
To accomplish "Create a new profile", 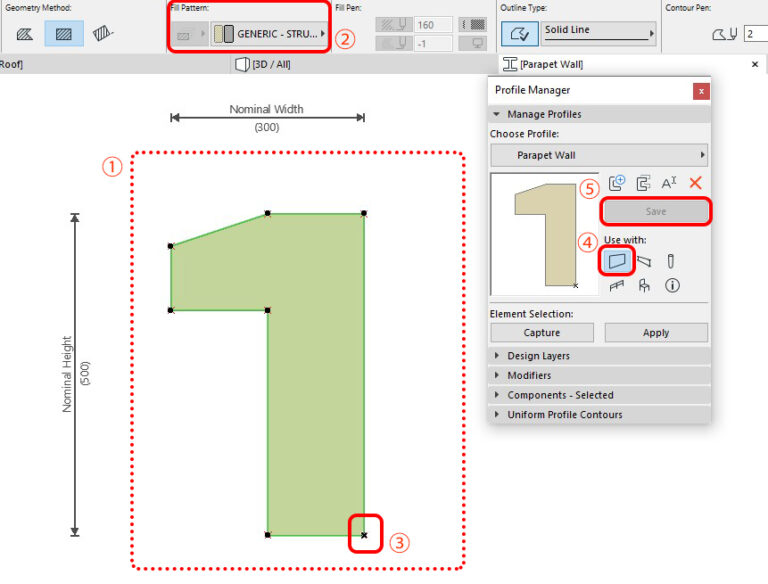I will (x=616, y=183).
